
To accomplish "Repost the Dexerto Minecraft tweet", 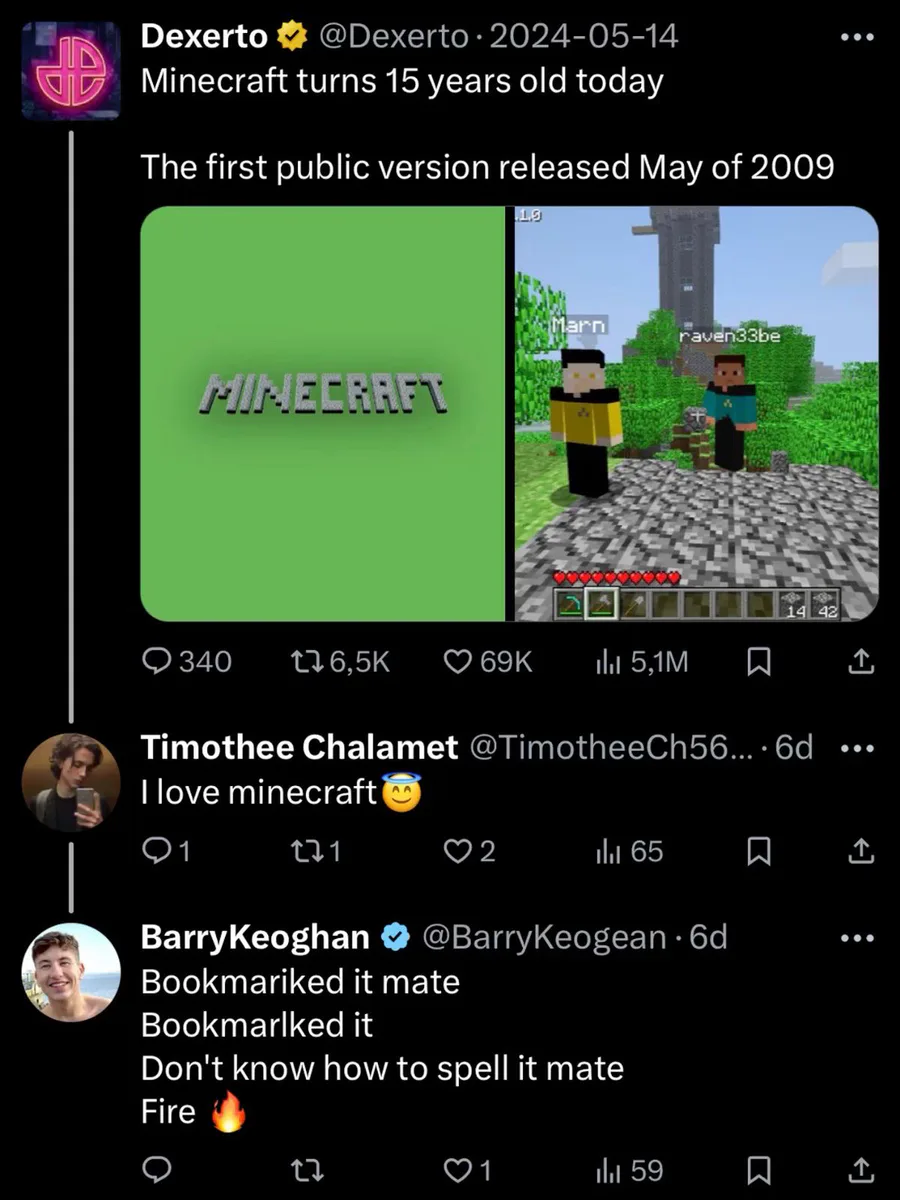I will click(303, 661).
